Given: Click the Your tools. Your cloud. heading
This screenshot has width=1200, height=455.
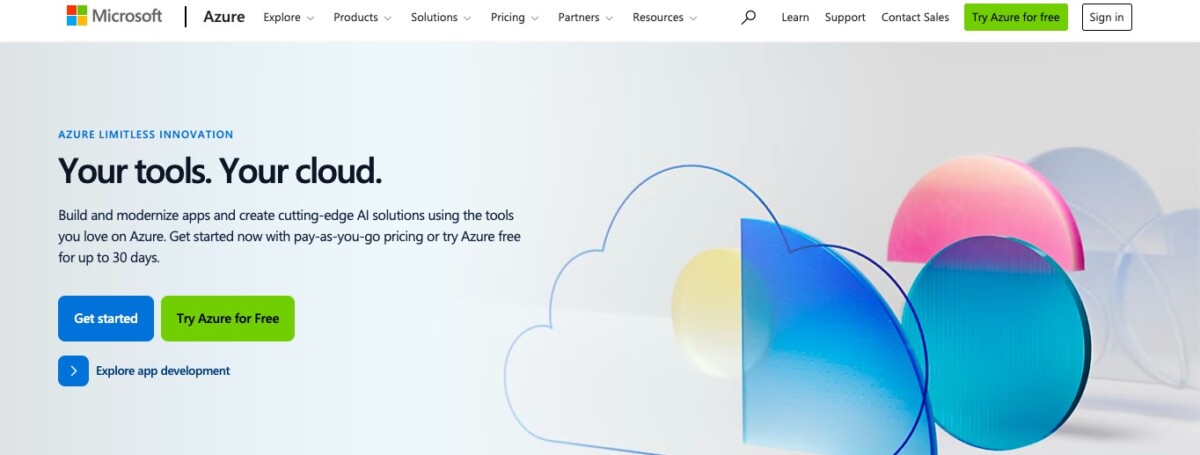Looking at the screenshot, I should [x=220, y=171].
